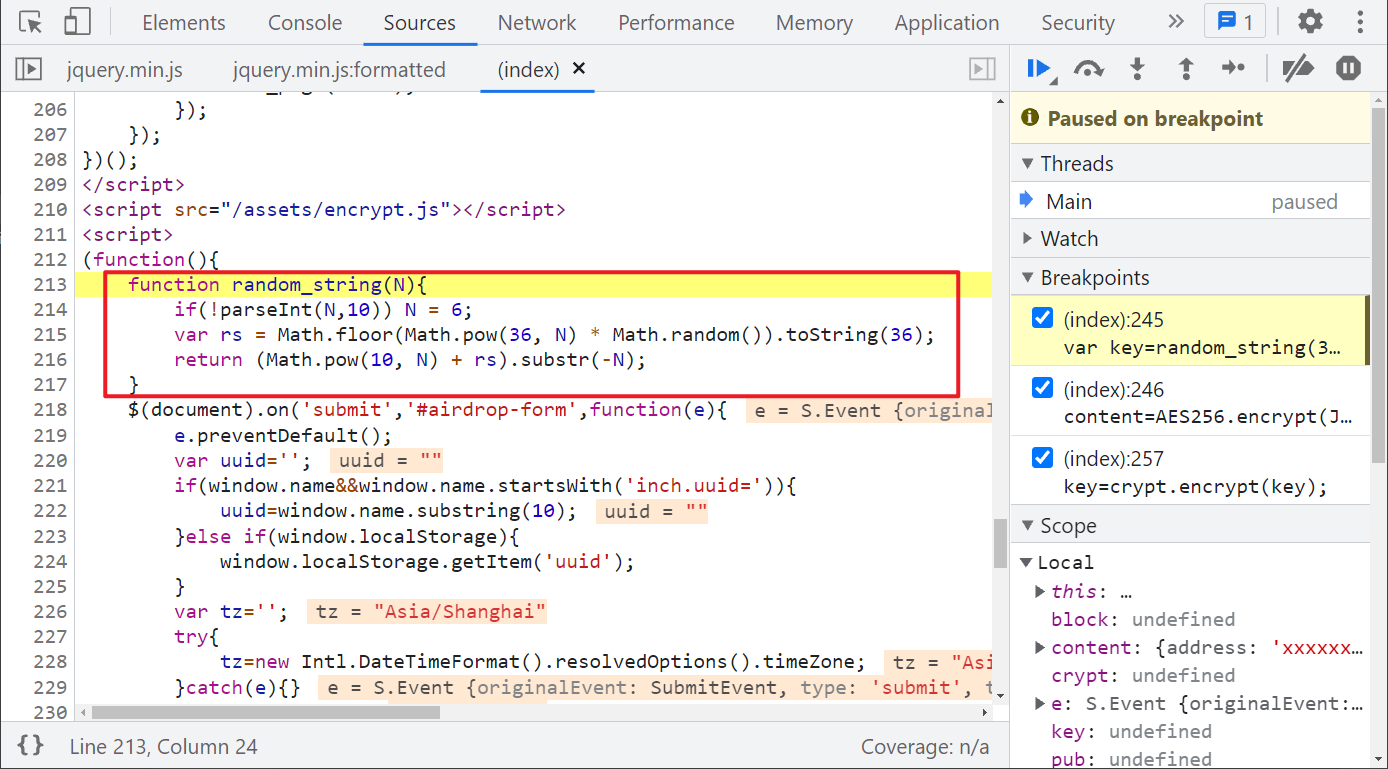Screen dimensions: 1388x769
Task: Uncheck the (index):257 breakpoint
Action: 1042,458
